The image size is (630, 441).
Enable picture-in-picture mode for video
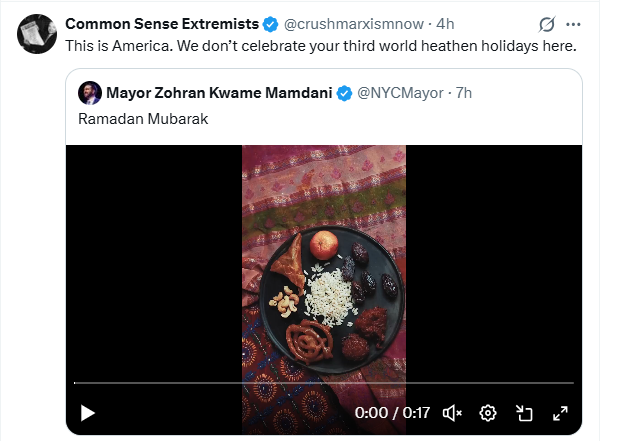pos(524,412)
